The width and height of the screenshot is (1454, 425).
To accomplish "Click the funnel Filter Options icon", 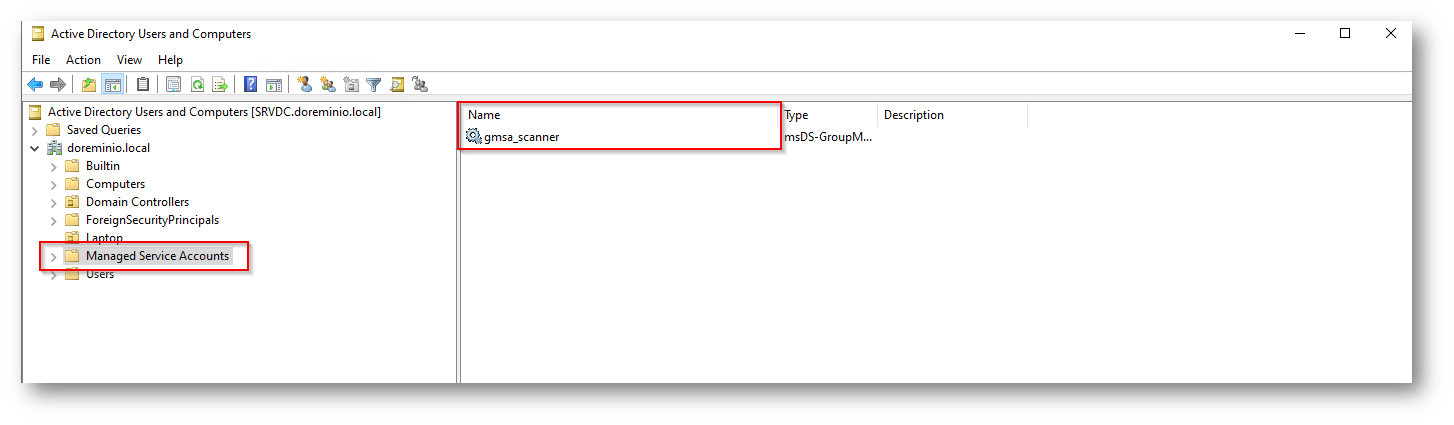I will point(374,85).
